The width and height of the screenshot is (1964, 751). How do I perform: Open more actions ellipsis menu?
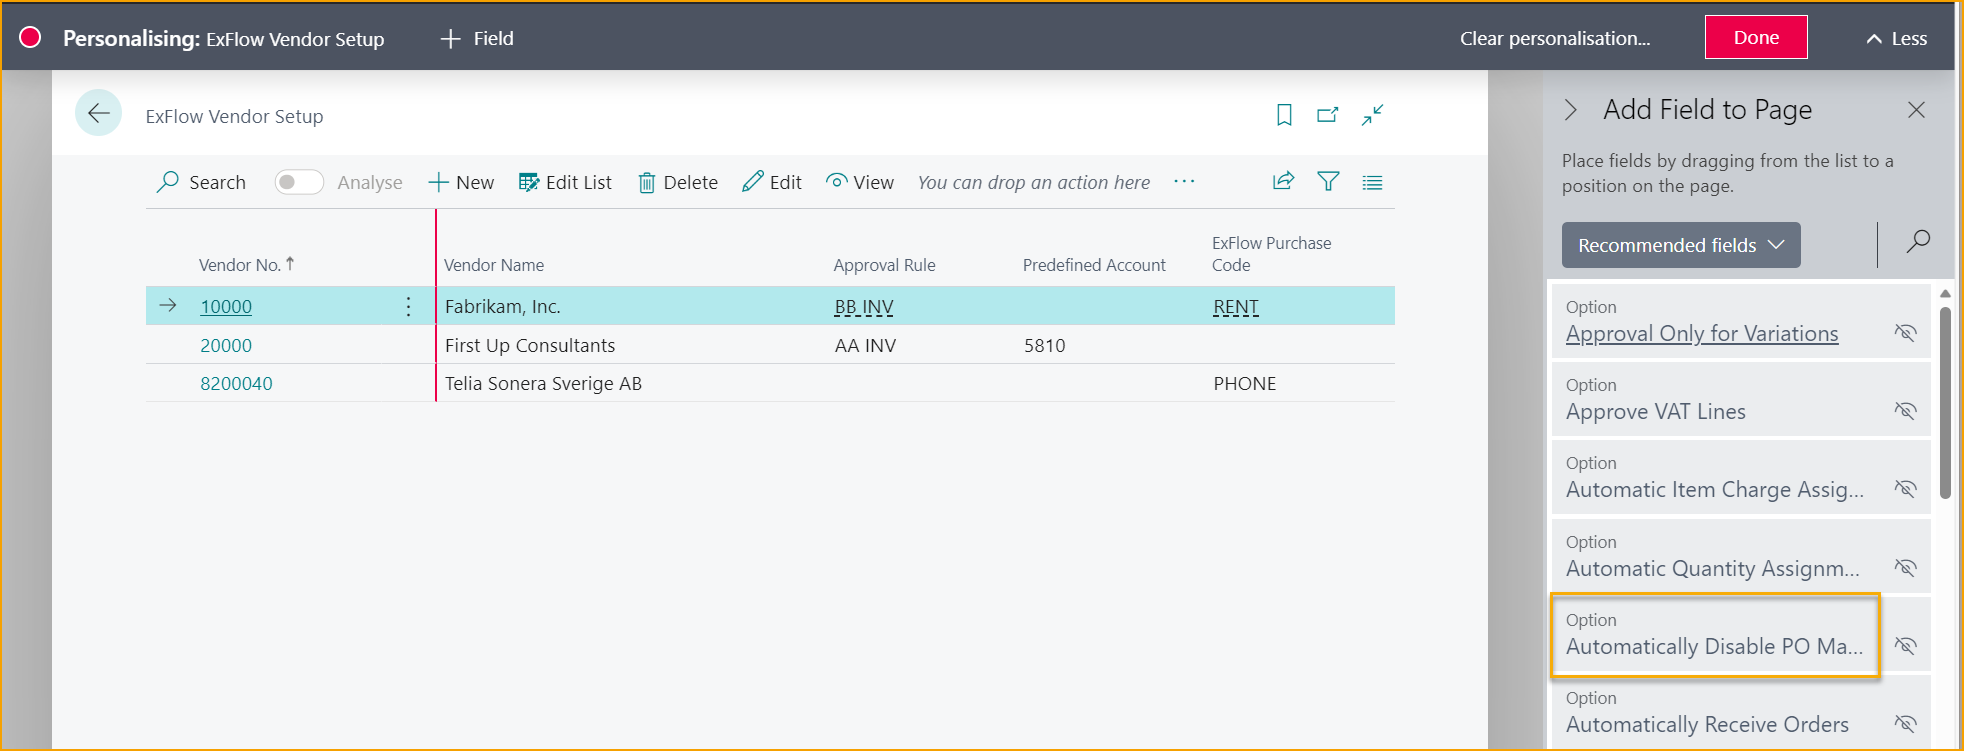click(1184, 181)
